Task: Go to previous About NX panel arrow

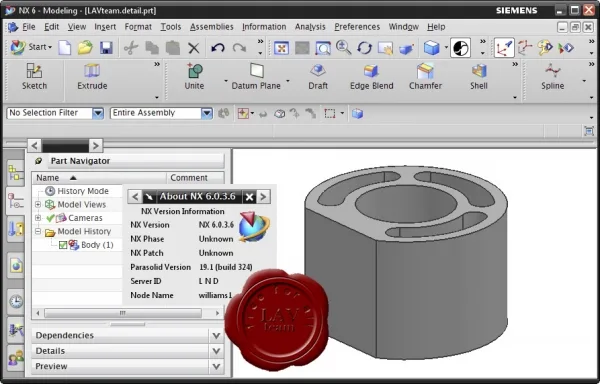Action: point(135,197)
